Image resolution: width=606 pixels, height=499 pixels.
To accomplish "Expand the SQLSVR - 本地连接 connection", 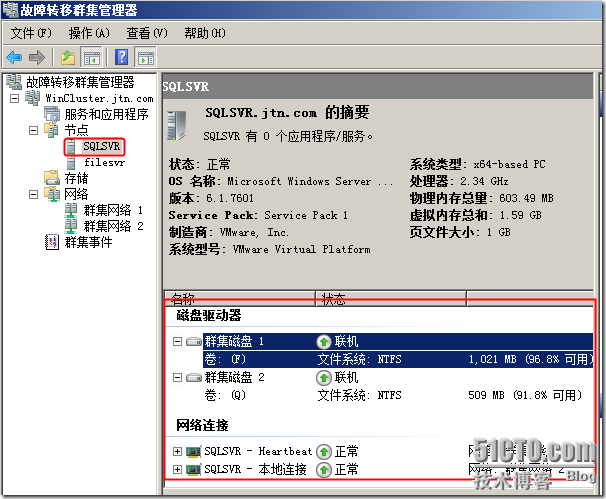I will (177, 470).
